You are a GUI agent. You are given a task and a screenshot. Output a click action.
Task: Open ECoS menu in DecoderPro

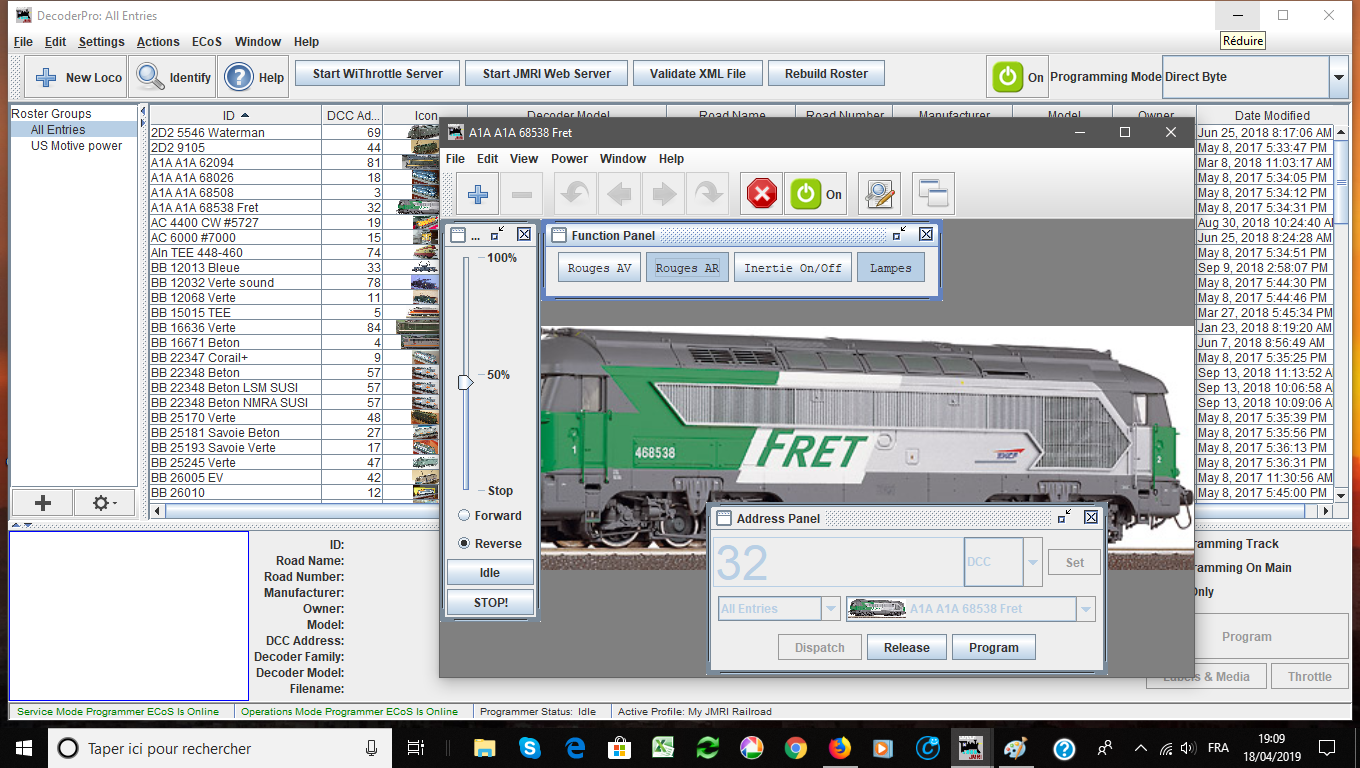tap(207, 42)
